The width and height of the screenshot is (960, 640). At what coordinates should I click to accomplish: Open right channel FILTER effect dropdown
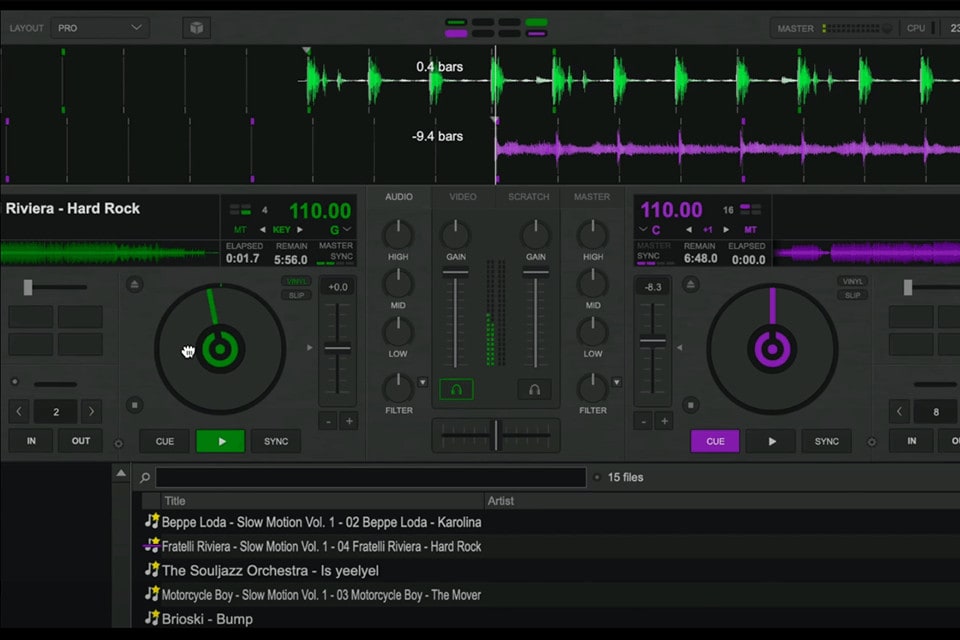(x=617, y=382)
